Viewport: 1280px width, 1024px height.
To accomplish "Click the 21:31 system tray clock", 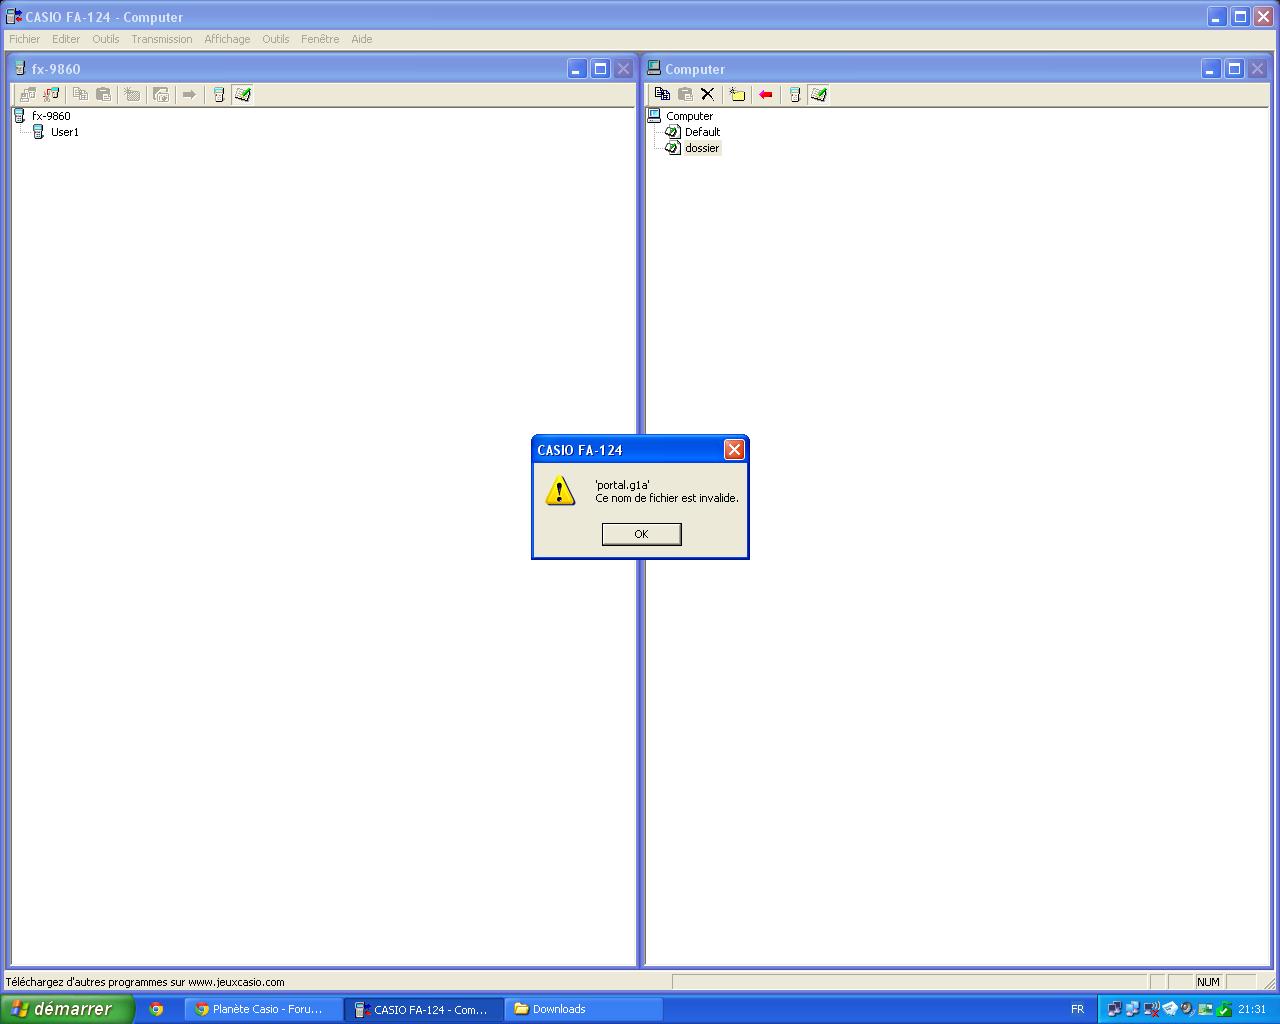I will pos(1252,1009).
